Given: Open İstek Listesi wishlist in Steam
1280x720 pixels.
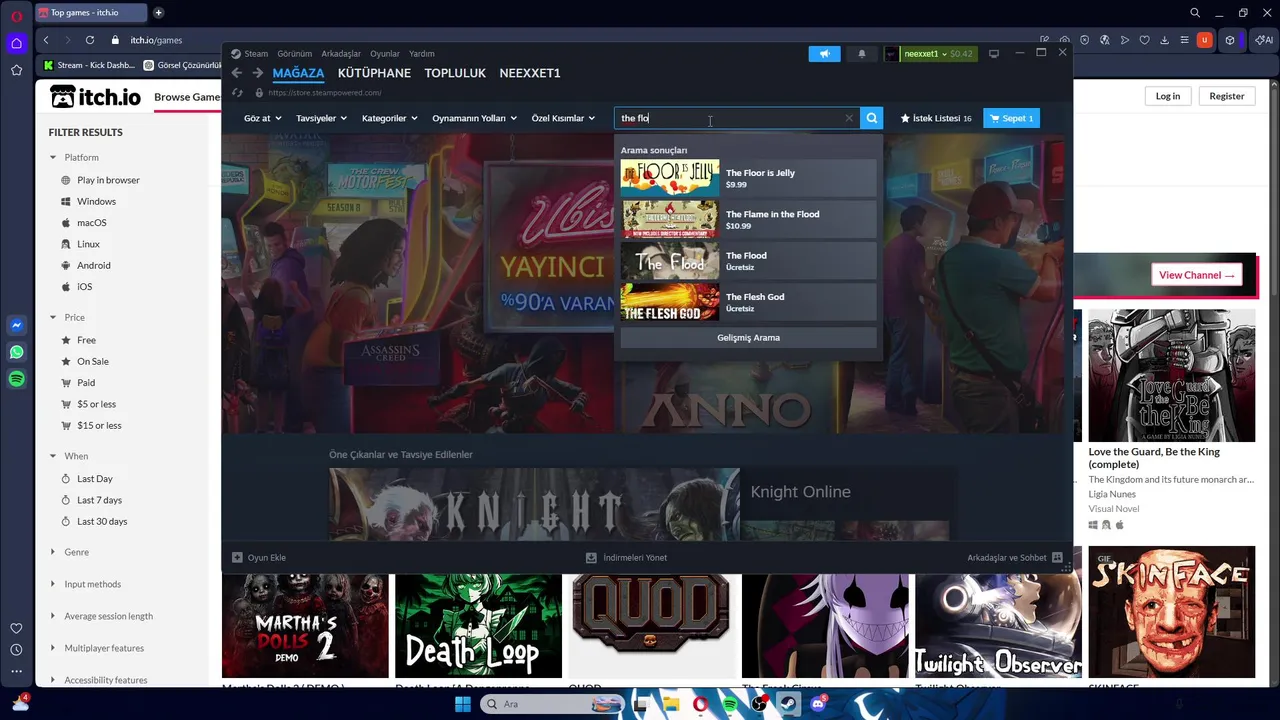Looking at the screenshot, I should [936, 118].
